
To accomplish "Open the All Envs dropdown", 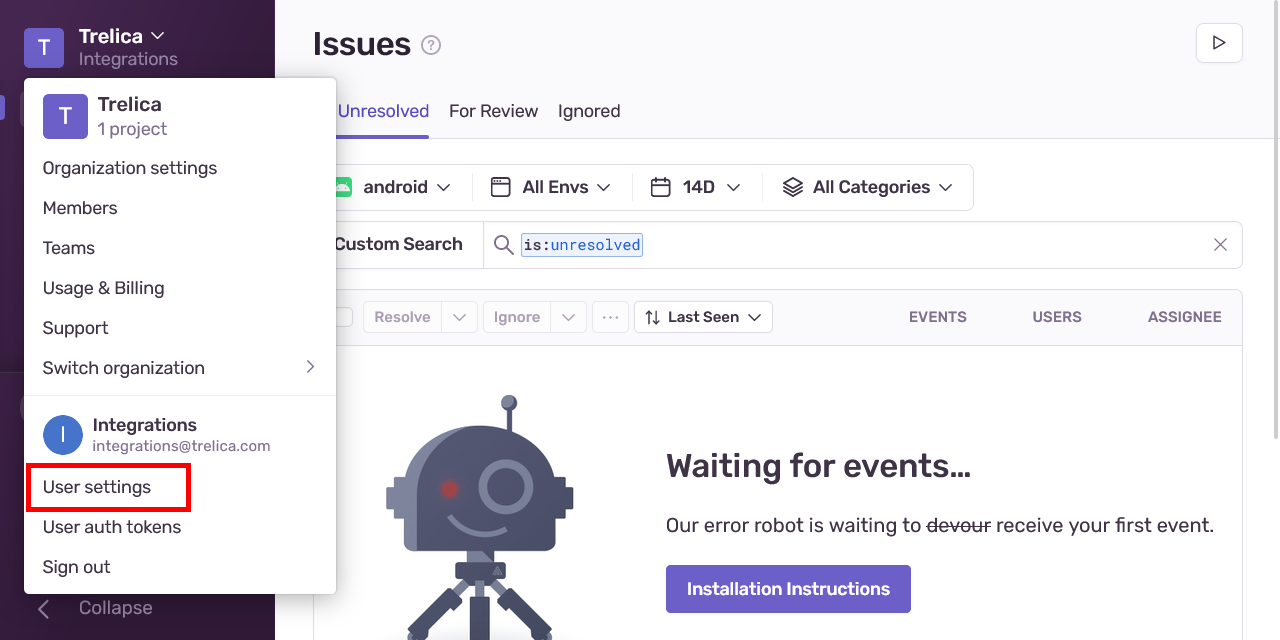I will (551, 187).
